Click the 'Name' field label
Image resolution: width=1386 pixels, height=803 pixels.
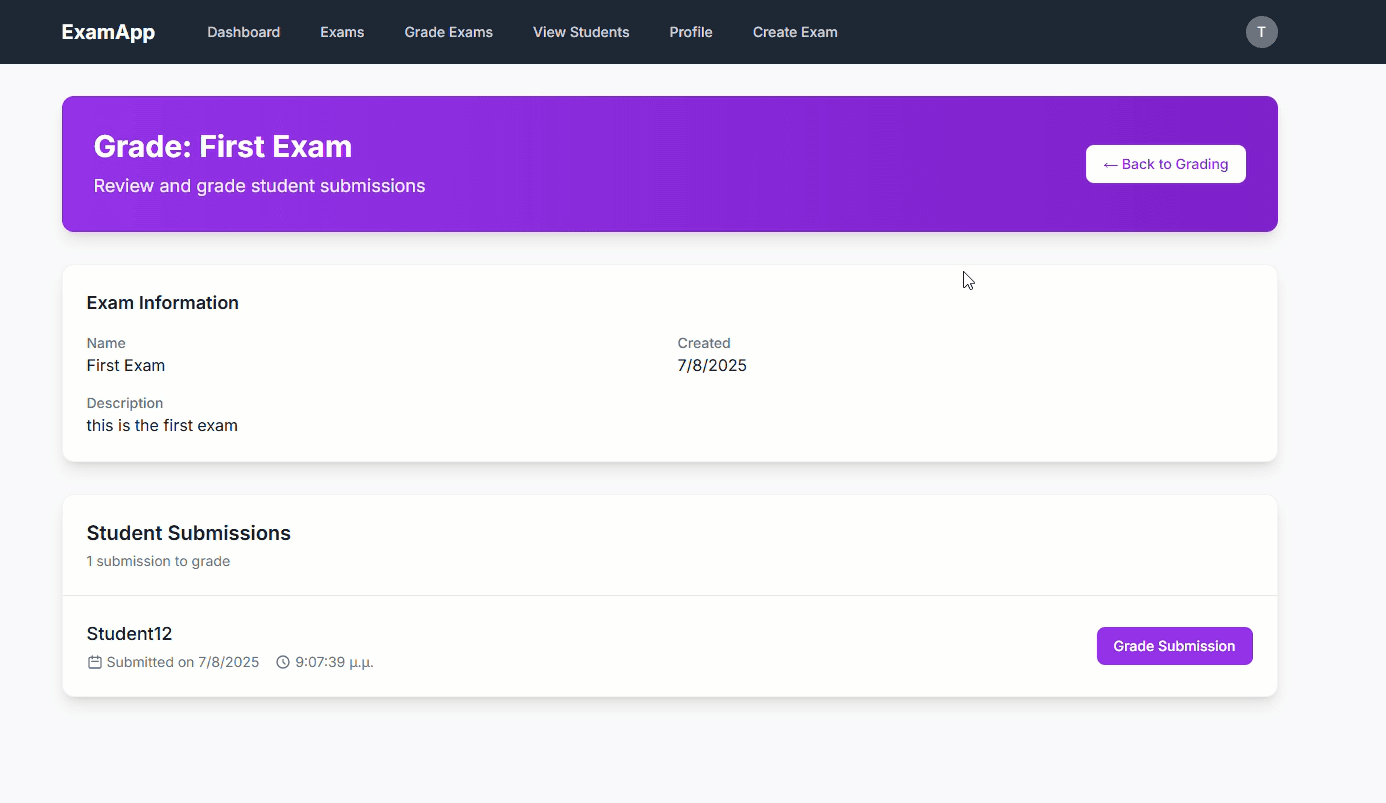pos(106,343)
